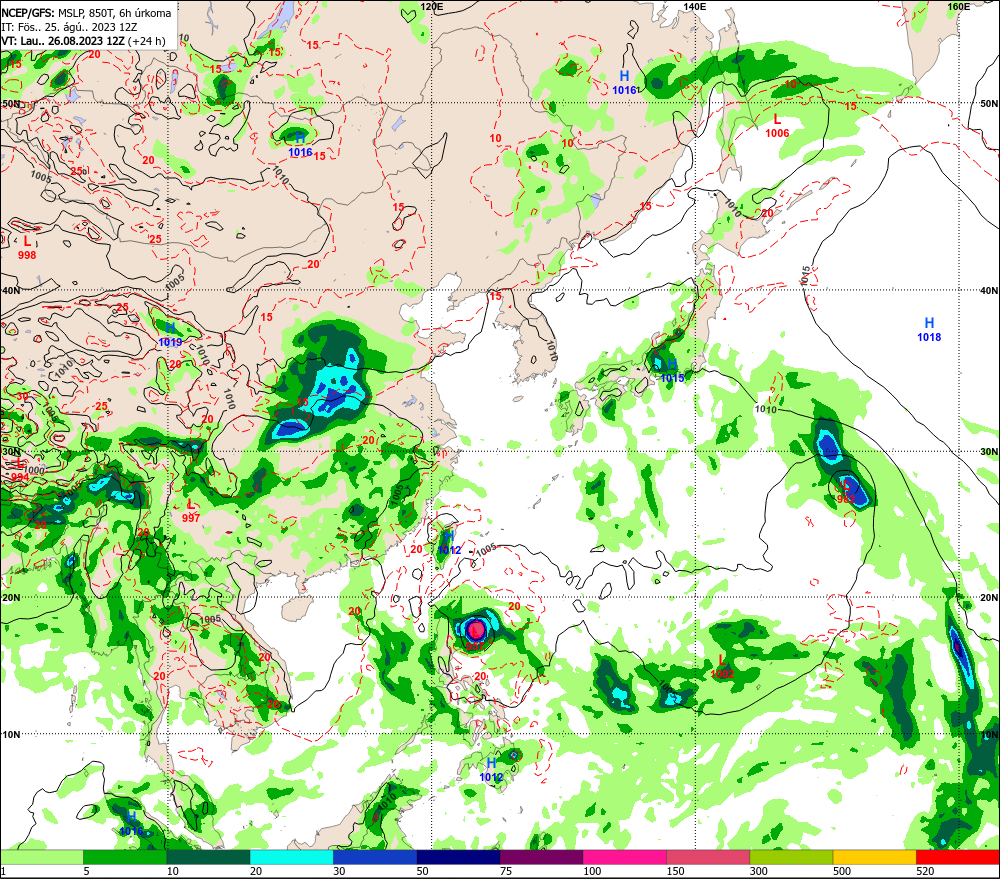Screen dimensions: 1000x879
Task: Click the low labeled L 1006 near Sakhalin
Action: point(777,126)
